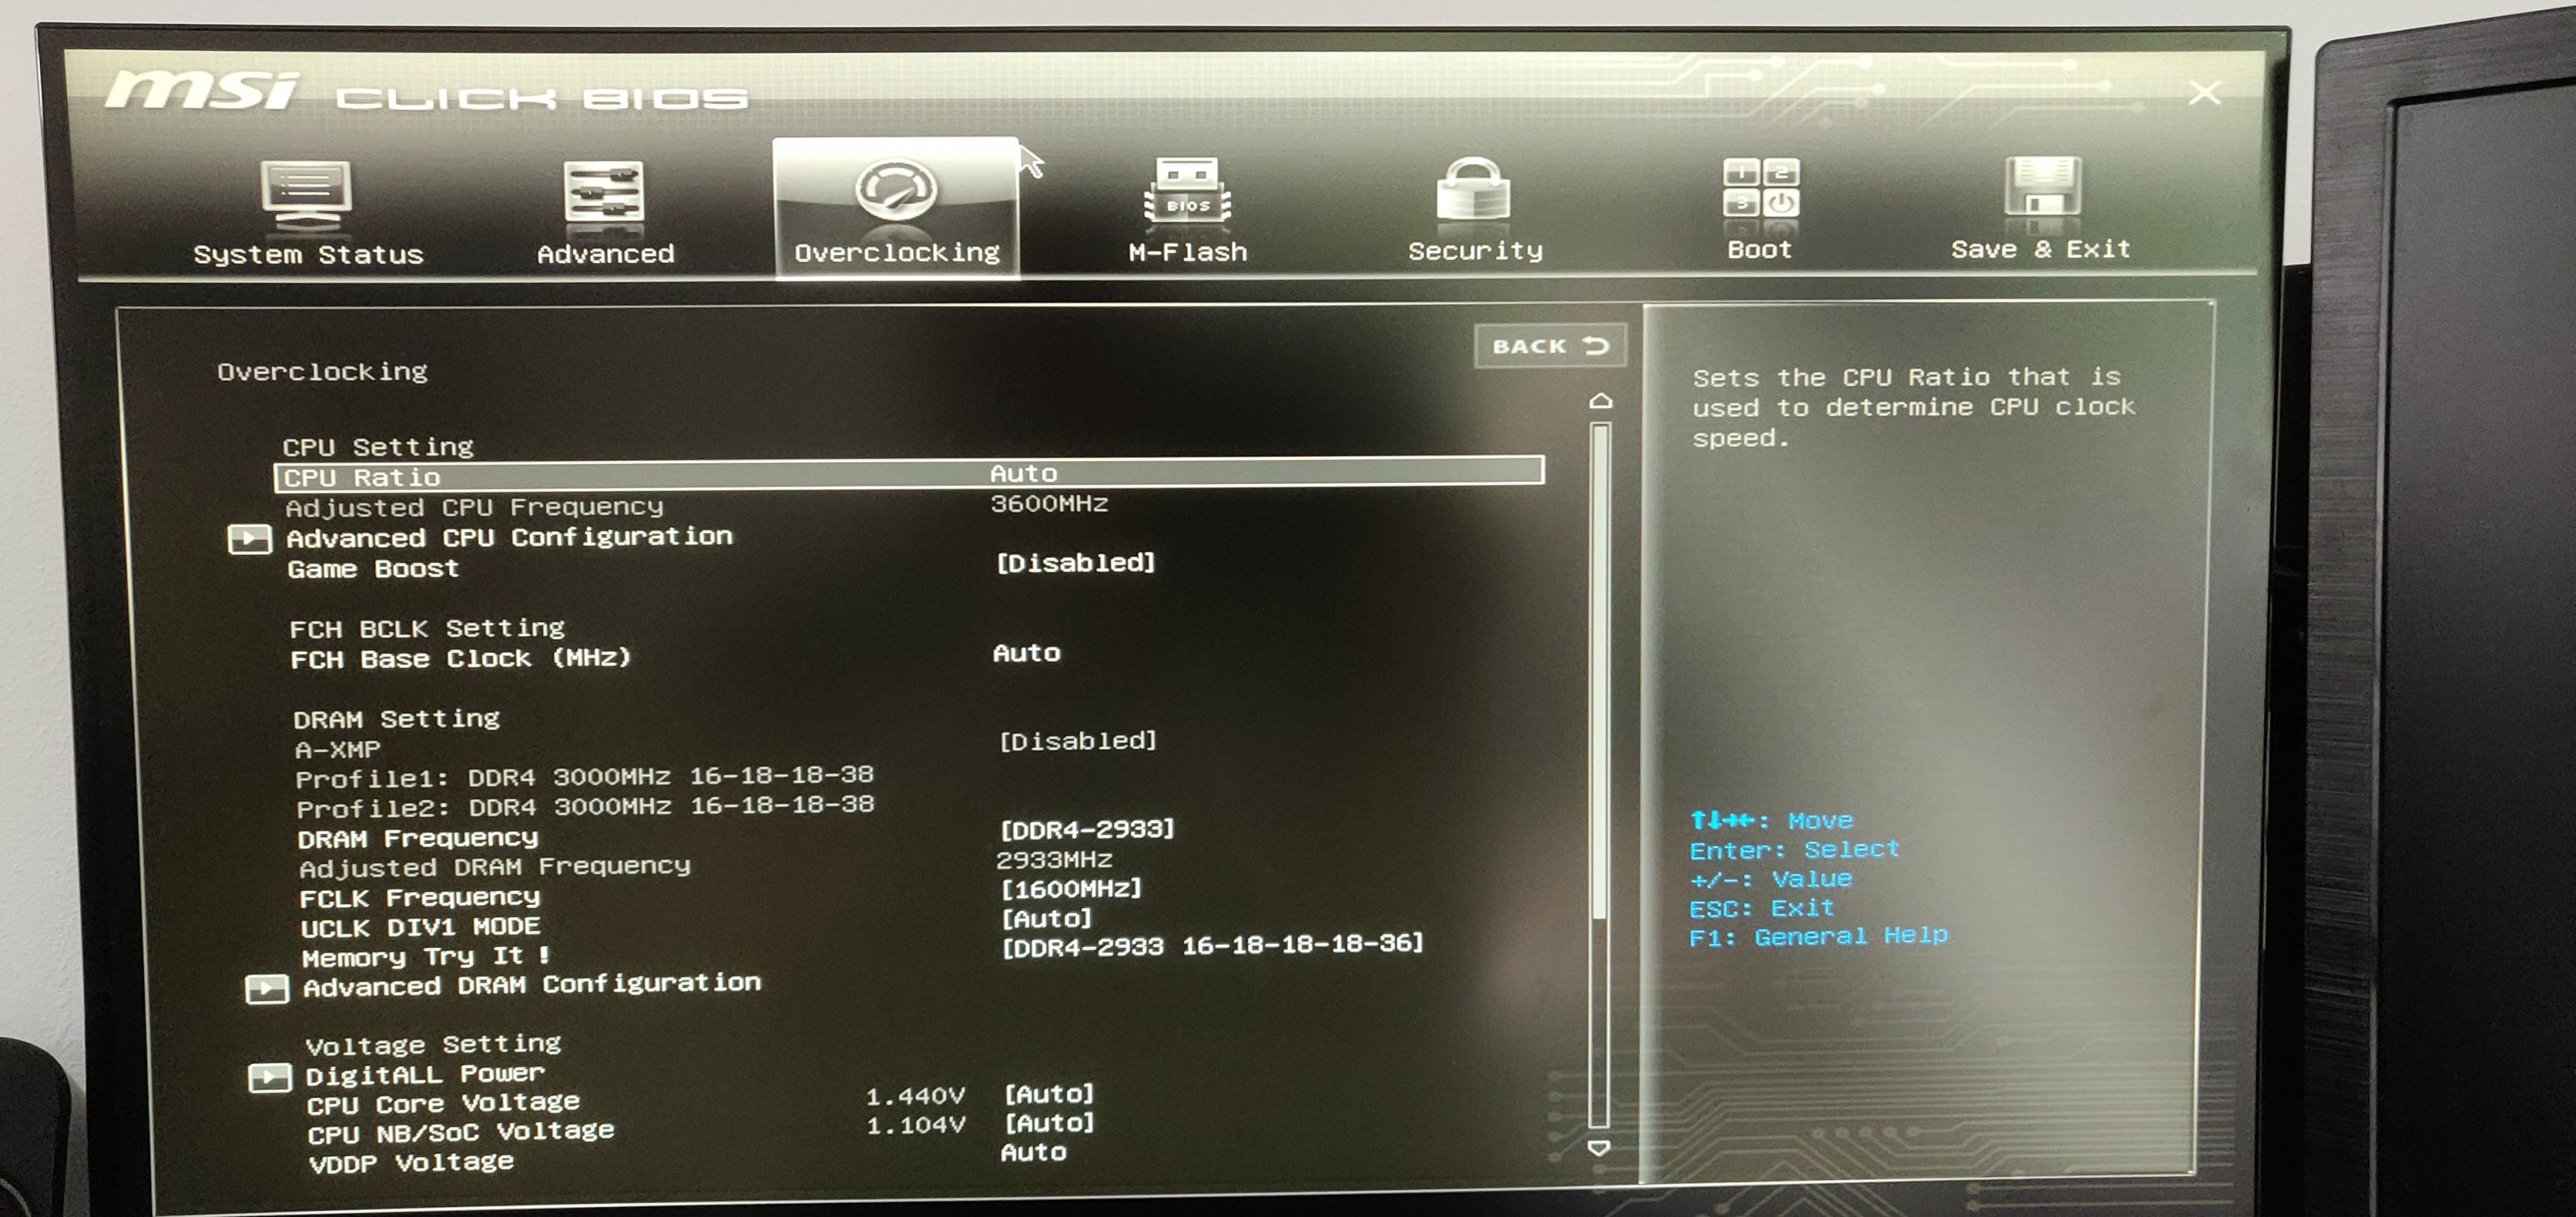Expand Advanced CPU Configuration submenu

[x=509, y=538]
